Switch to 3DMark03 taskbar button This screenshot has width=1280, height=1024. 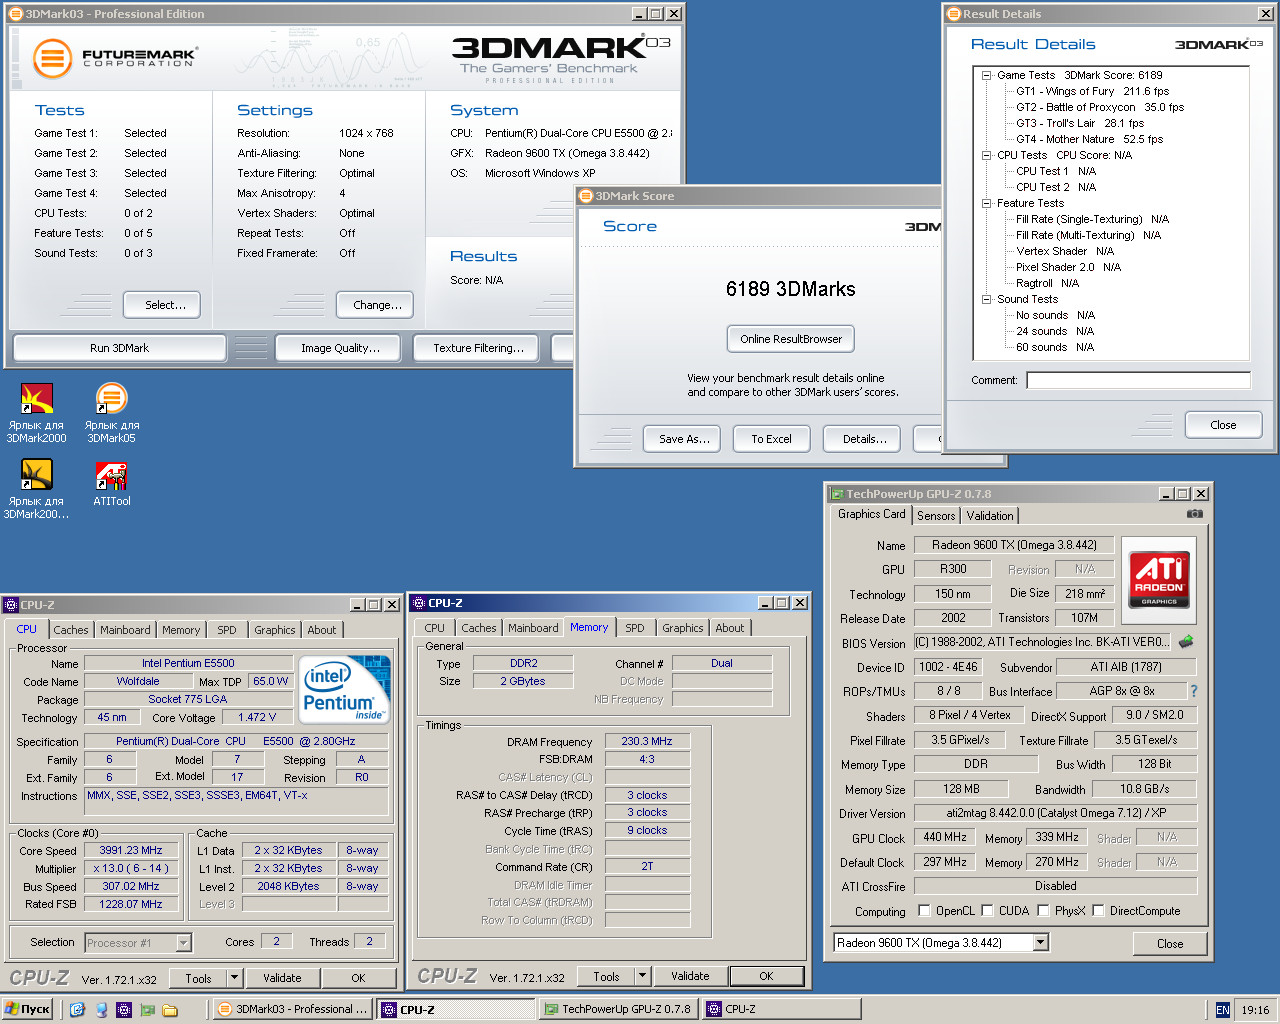coord(293,1009)
